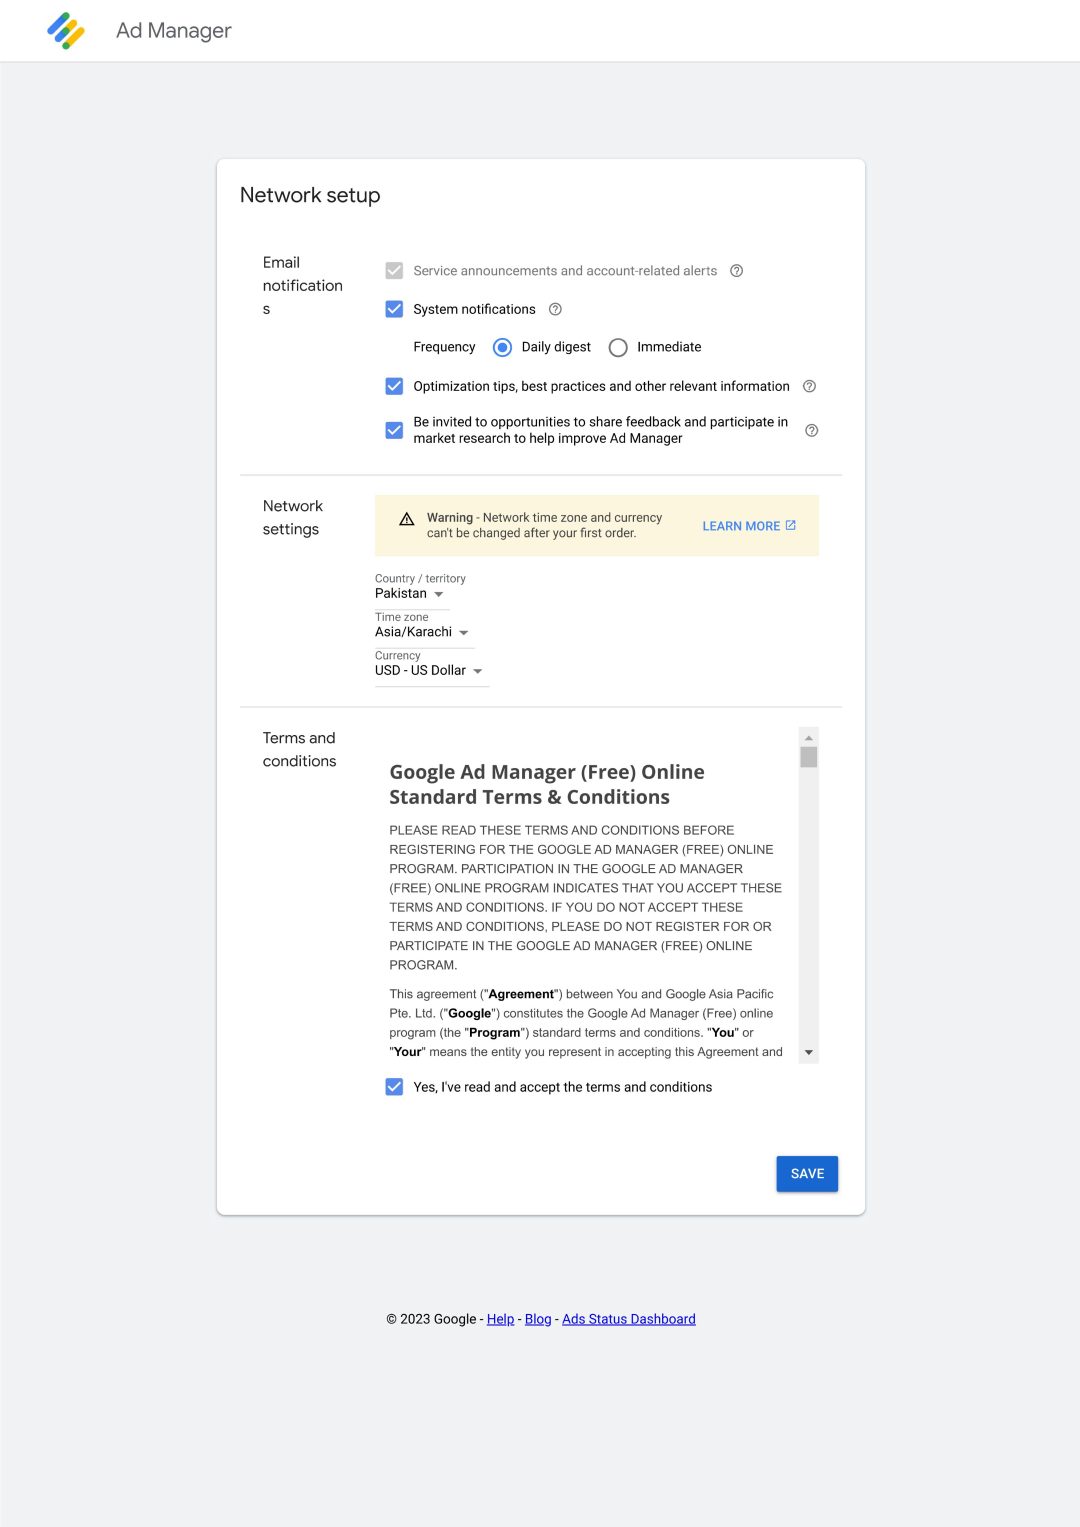Select the Immediate frequency option
The image size is (1080, 1527).
(618, 347)
